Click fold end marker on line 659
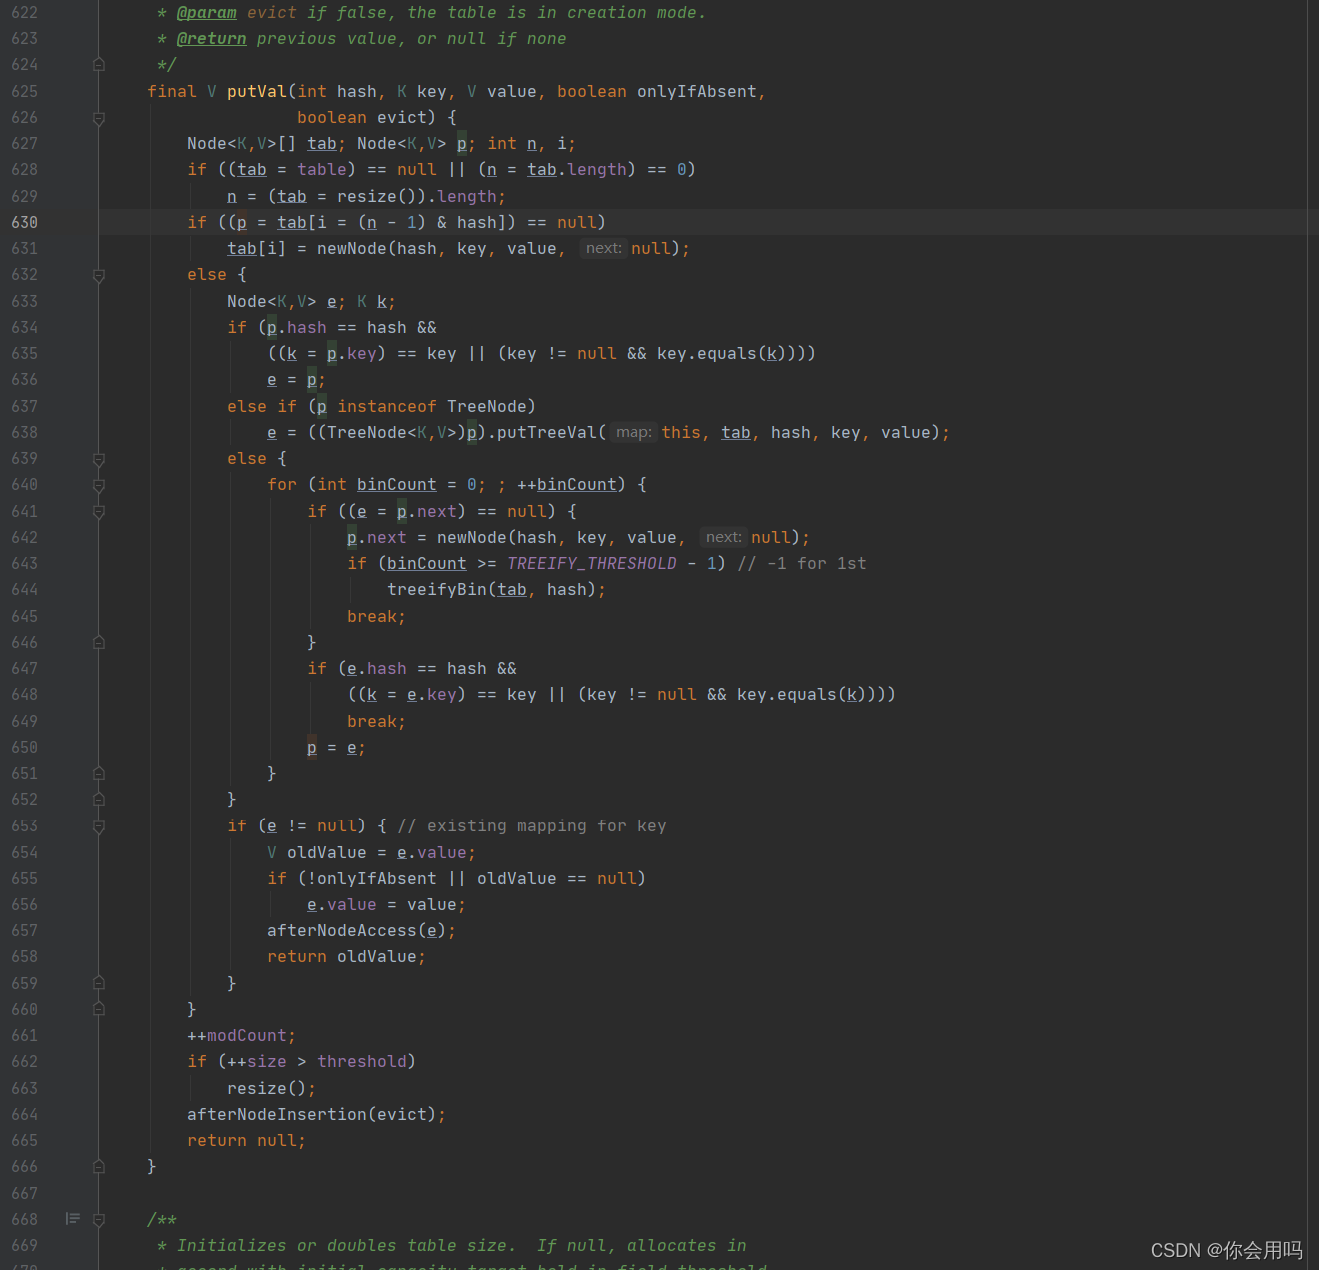 [x=99, y=983]
